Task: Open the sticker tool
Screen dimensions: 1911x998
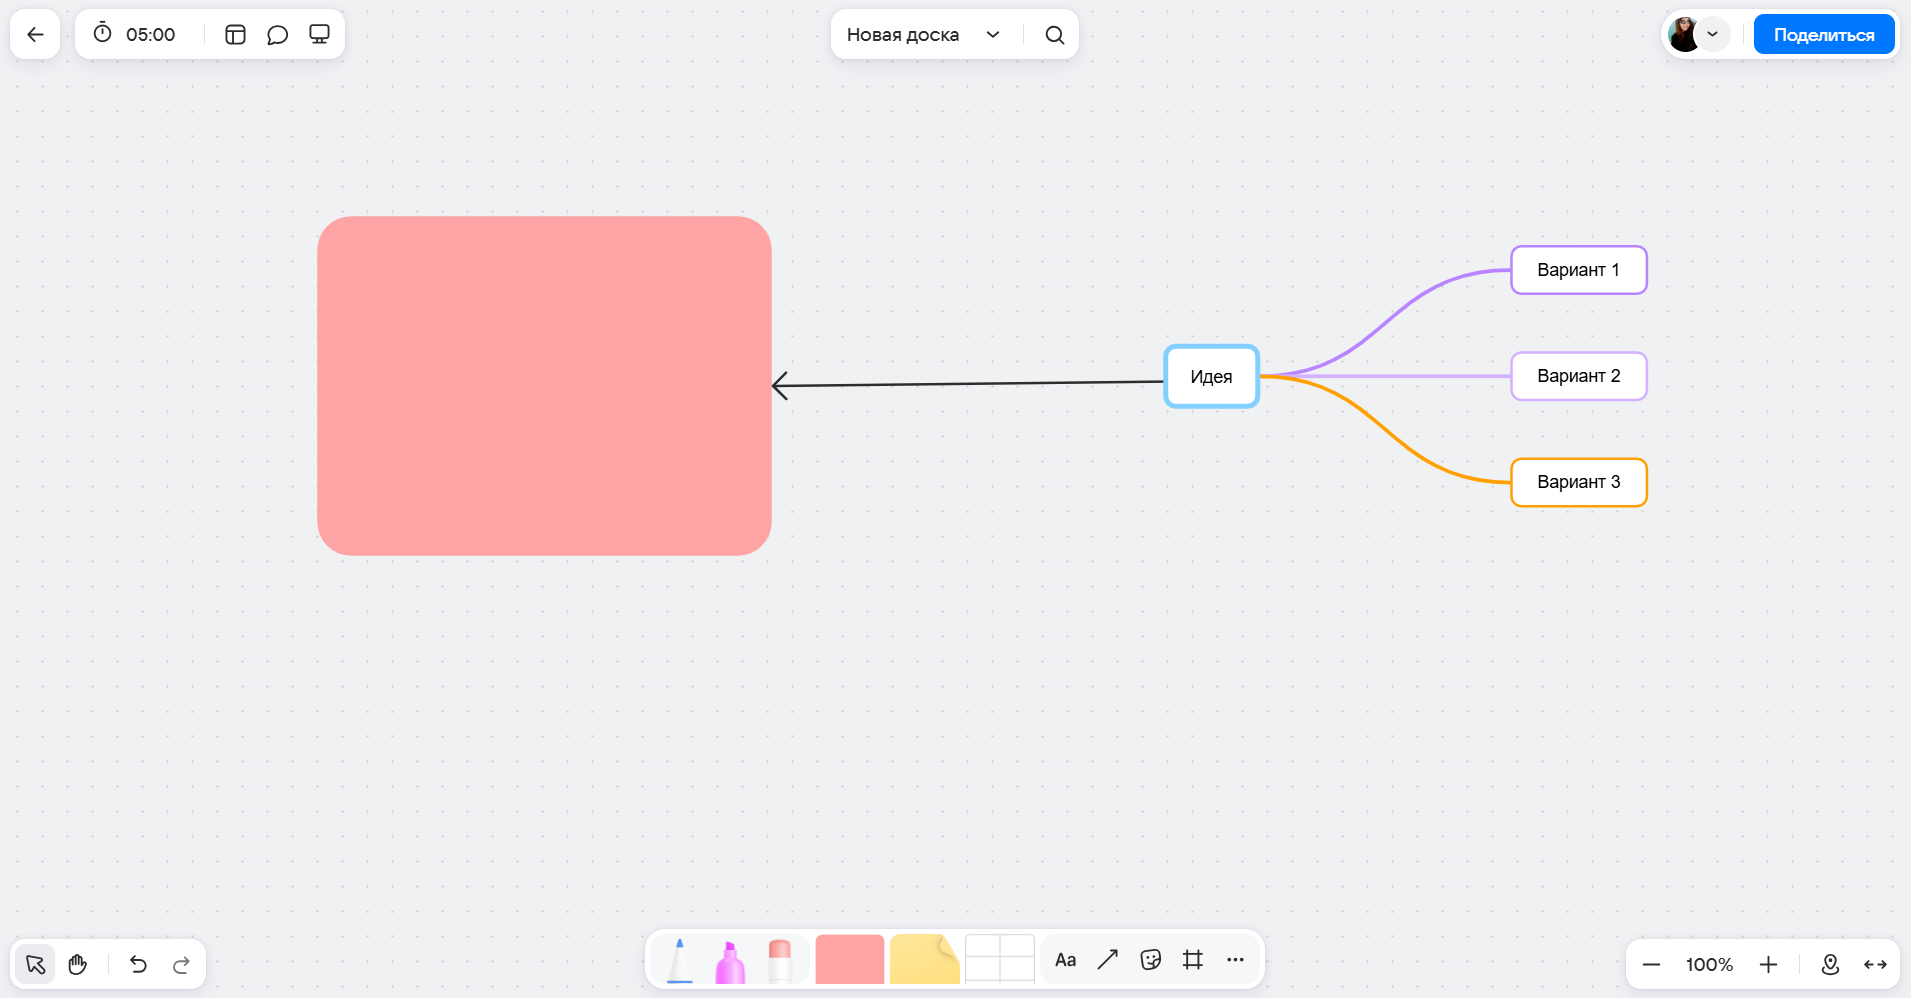Action: (x=1151, y=960)
